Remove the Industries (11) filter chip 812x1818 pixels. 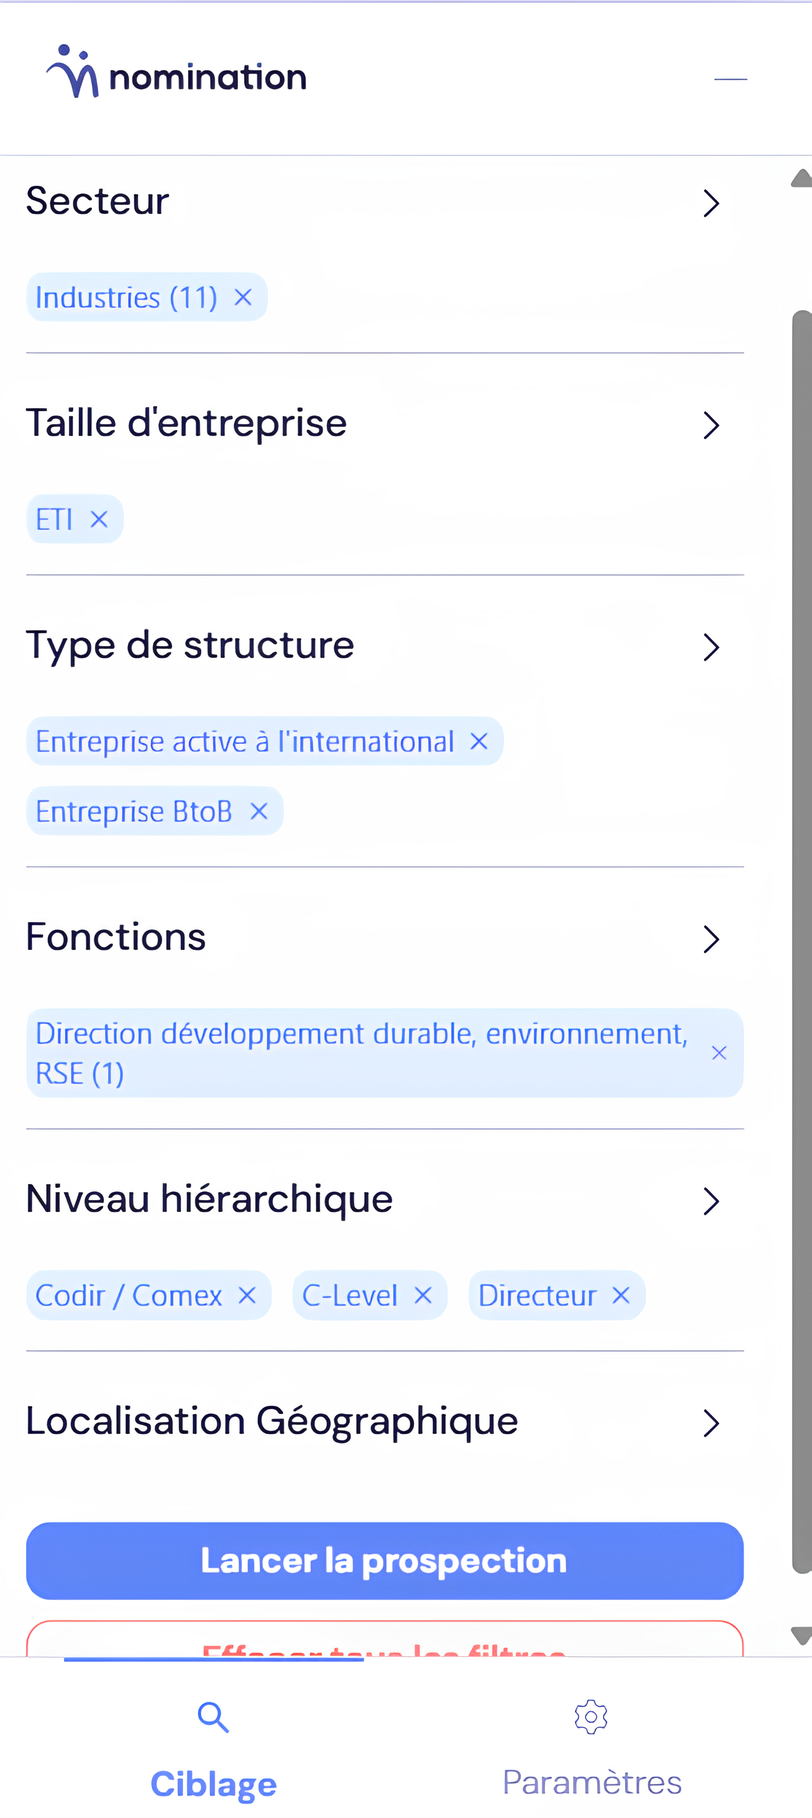[243, 297]
